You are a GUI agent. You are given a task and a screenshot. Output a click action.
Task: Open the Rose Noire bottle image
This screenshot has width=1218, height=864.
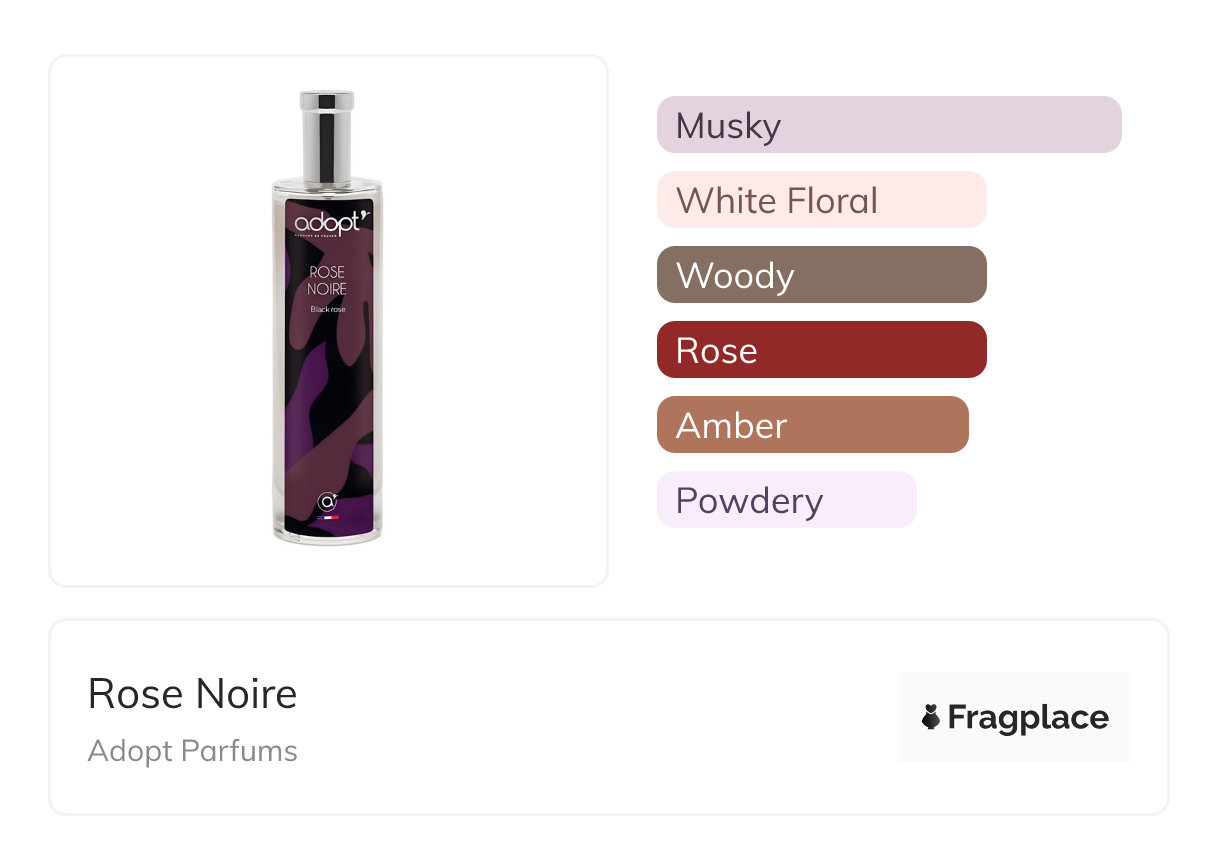tap(328, 318)
